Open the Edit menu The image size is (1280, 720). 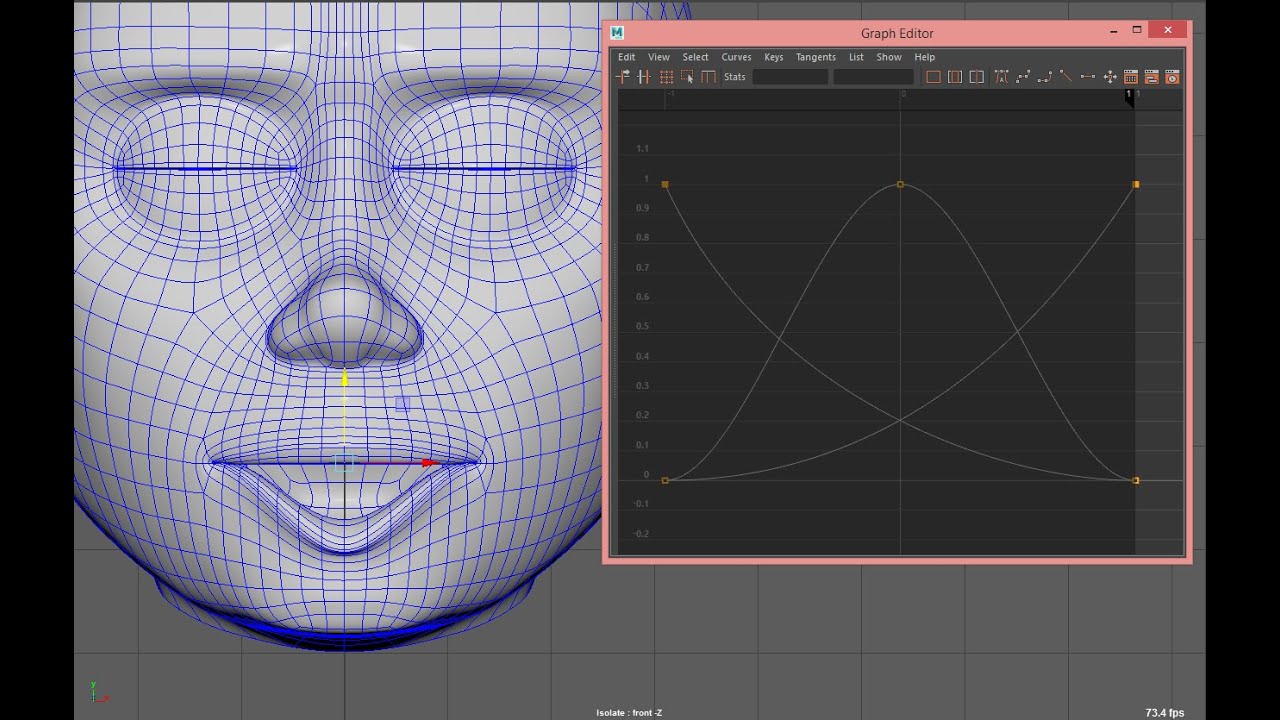click(x=626, y=57)
